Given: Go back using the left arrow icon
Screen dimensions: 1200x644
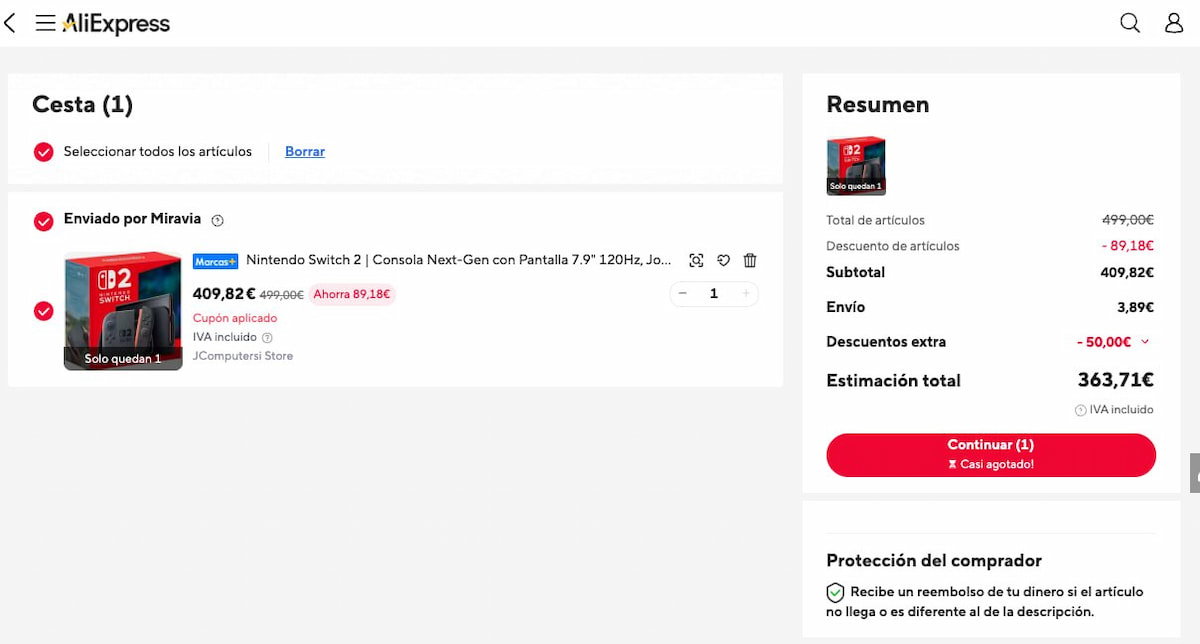Looking at the screenshot, I should tap(10, 23).
